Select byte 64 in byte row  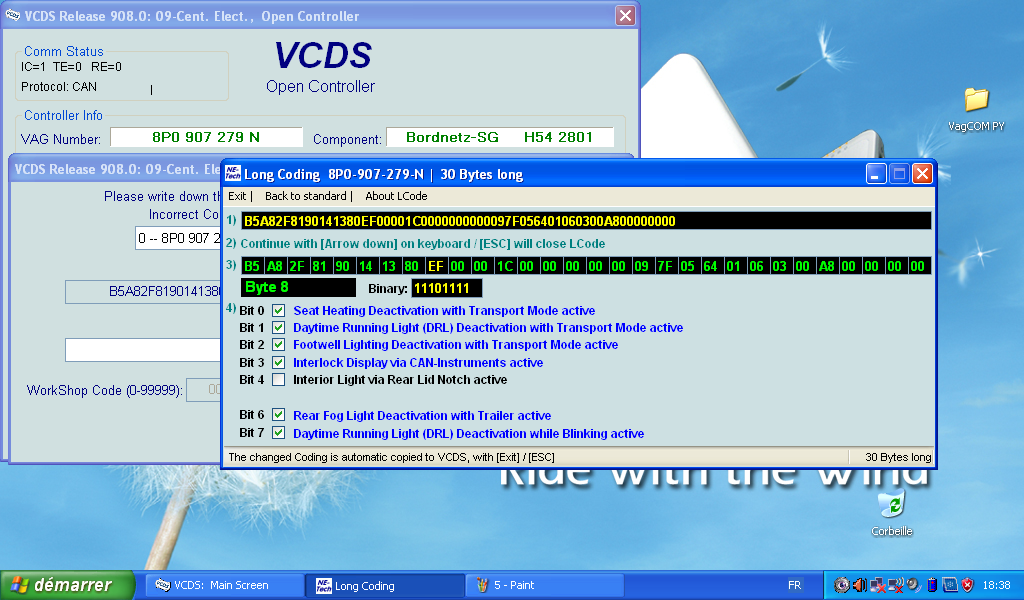pyautogui.click(x=711, y=266)
